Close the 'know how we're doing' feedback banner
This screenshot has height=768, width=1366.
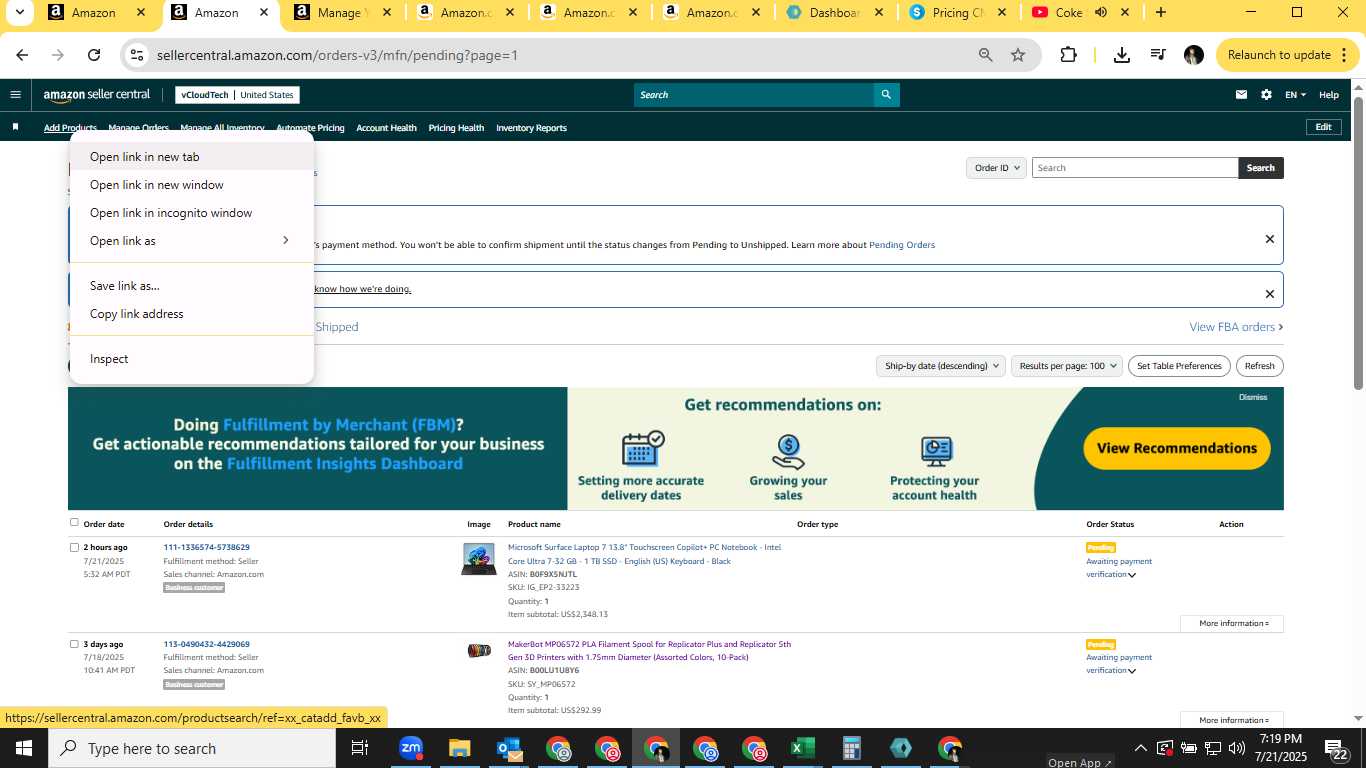pyautogui.click(x=1270, y=294)
